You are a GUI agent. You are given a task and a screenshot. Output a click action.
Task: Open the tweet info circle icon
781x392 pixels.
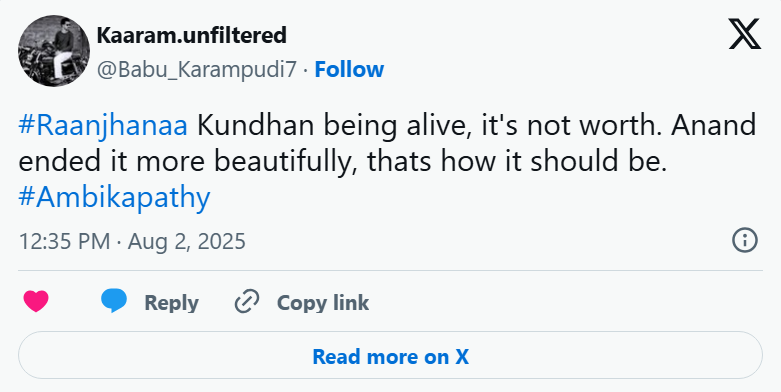pos(745,241)
